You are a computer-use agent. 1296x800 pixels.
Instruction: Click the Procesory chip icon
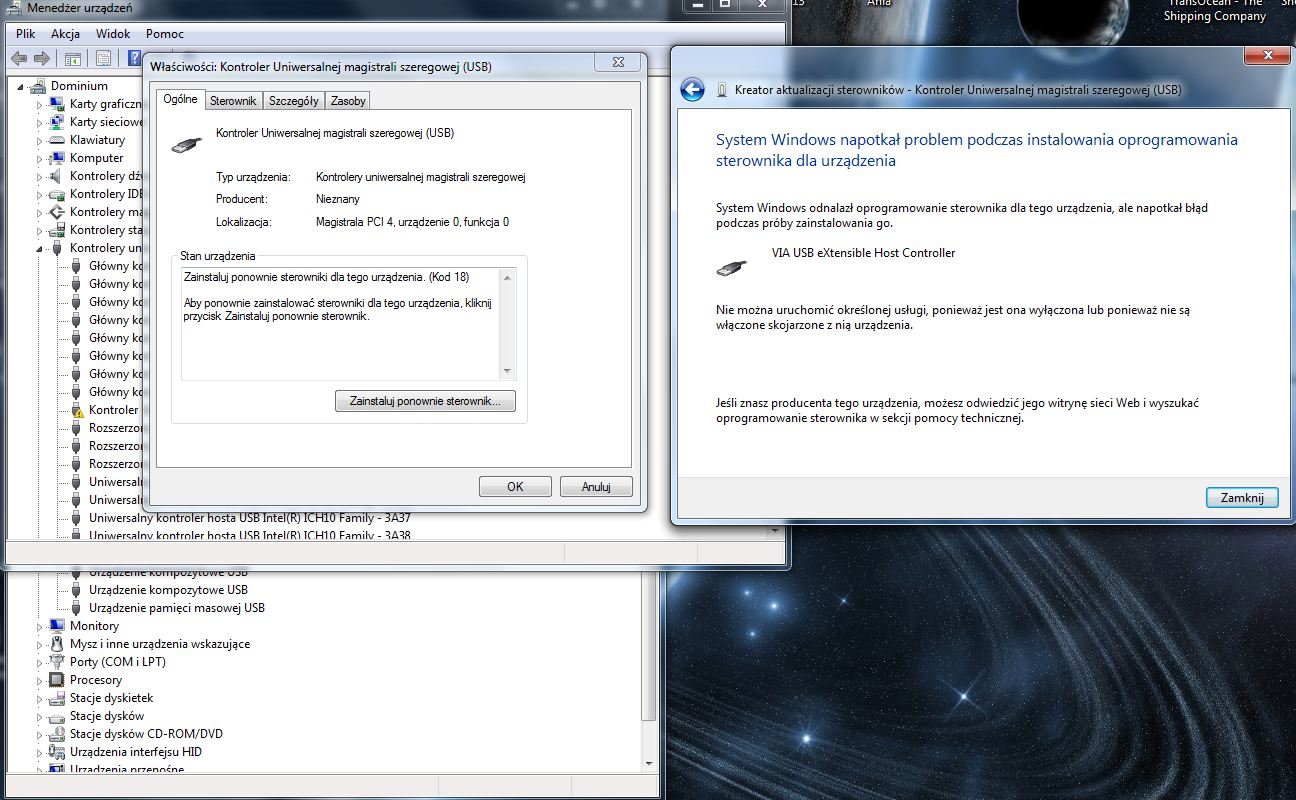tap(58, 680)
